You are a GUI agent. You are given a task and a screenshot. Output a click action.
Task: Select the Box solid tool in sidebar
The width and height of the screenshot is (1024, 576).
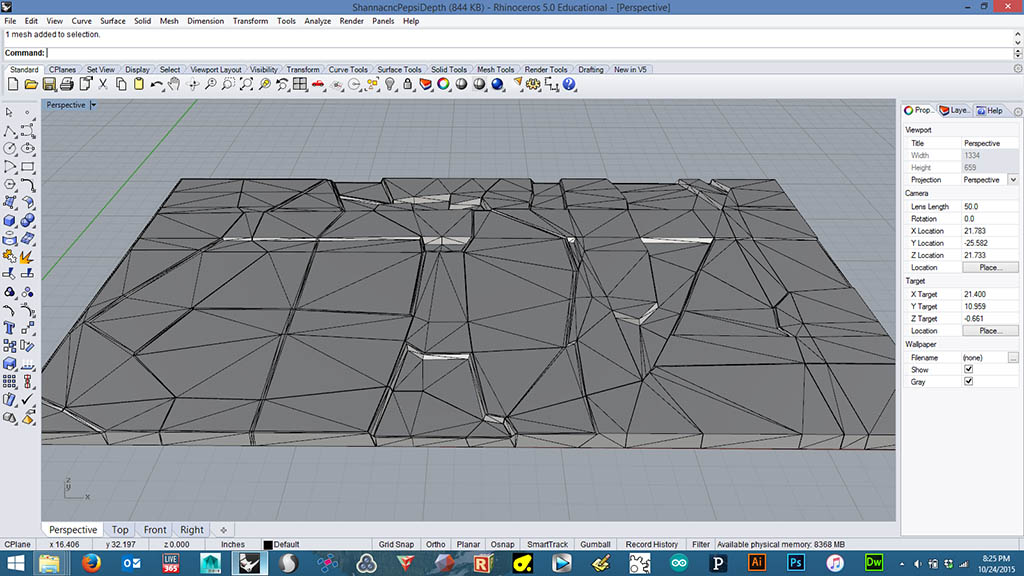(x=10, y=220)
